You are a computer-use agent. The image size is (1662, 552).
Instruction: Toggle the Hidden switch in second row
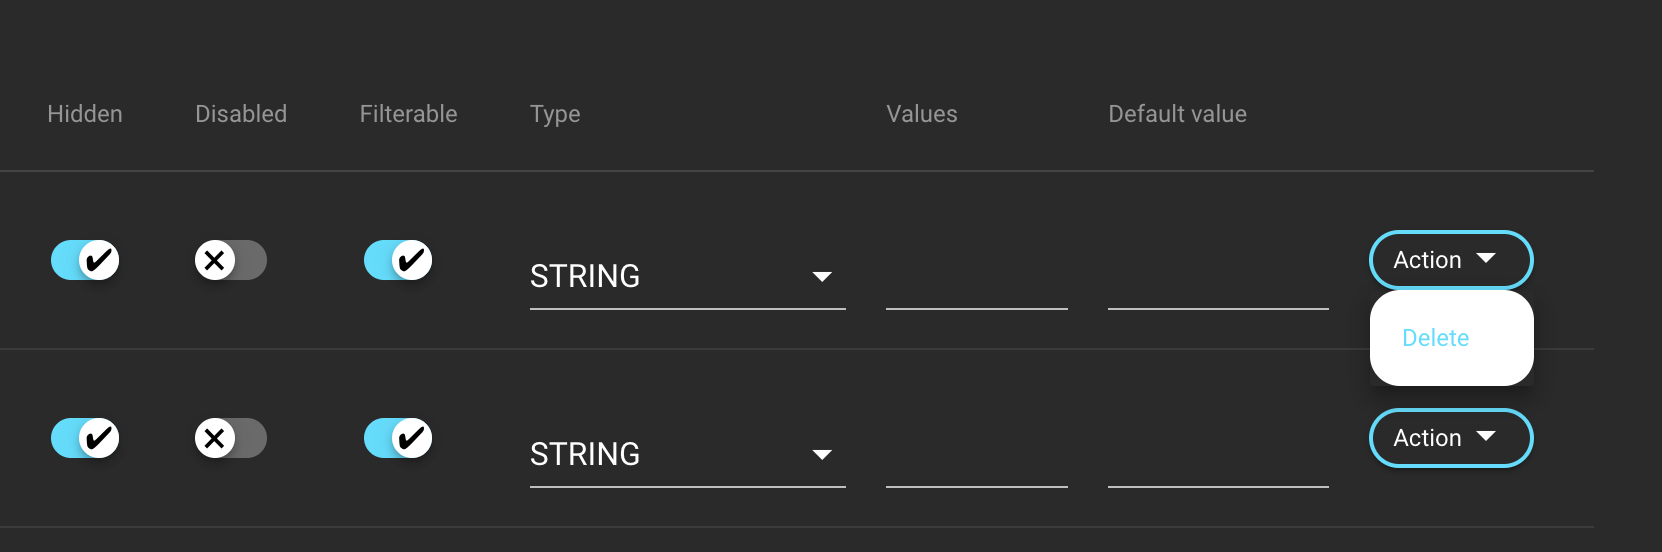[x=85, y=438]
